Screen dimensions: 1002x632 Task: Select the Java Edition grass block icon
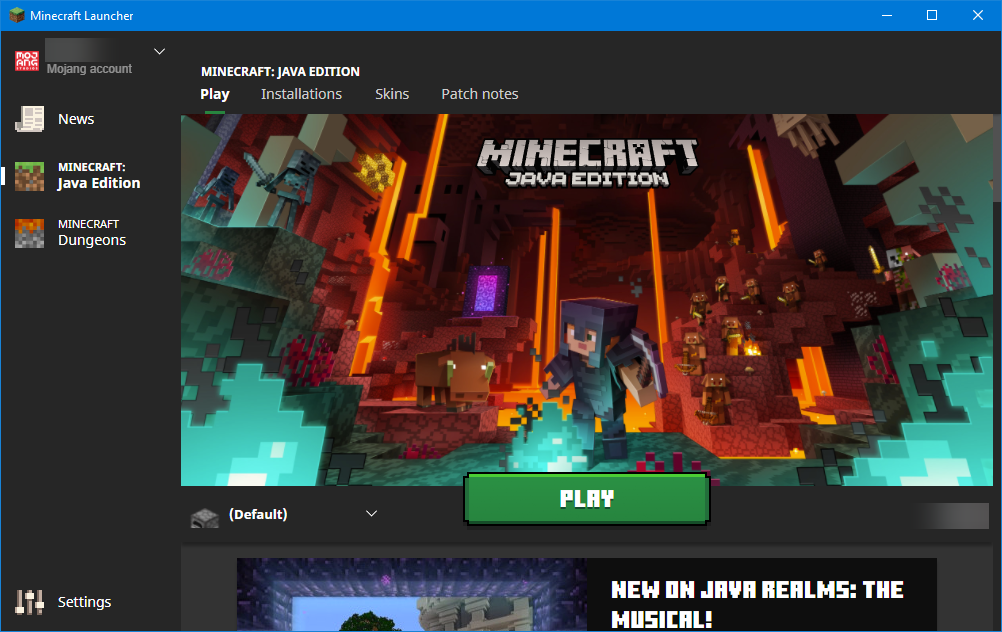29,176
